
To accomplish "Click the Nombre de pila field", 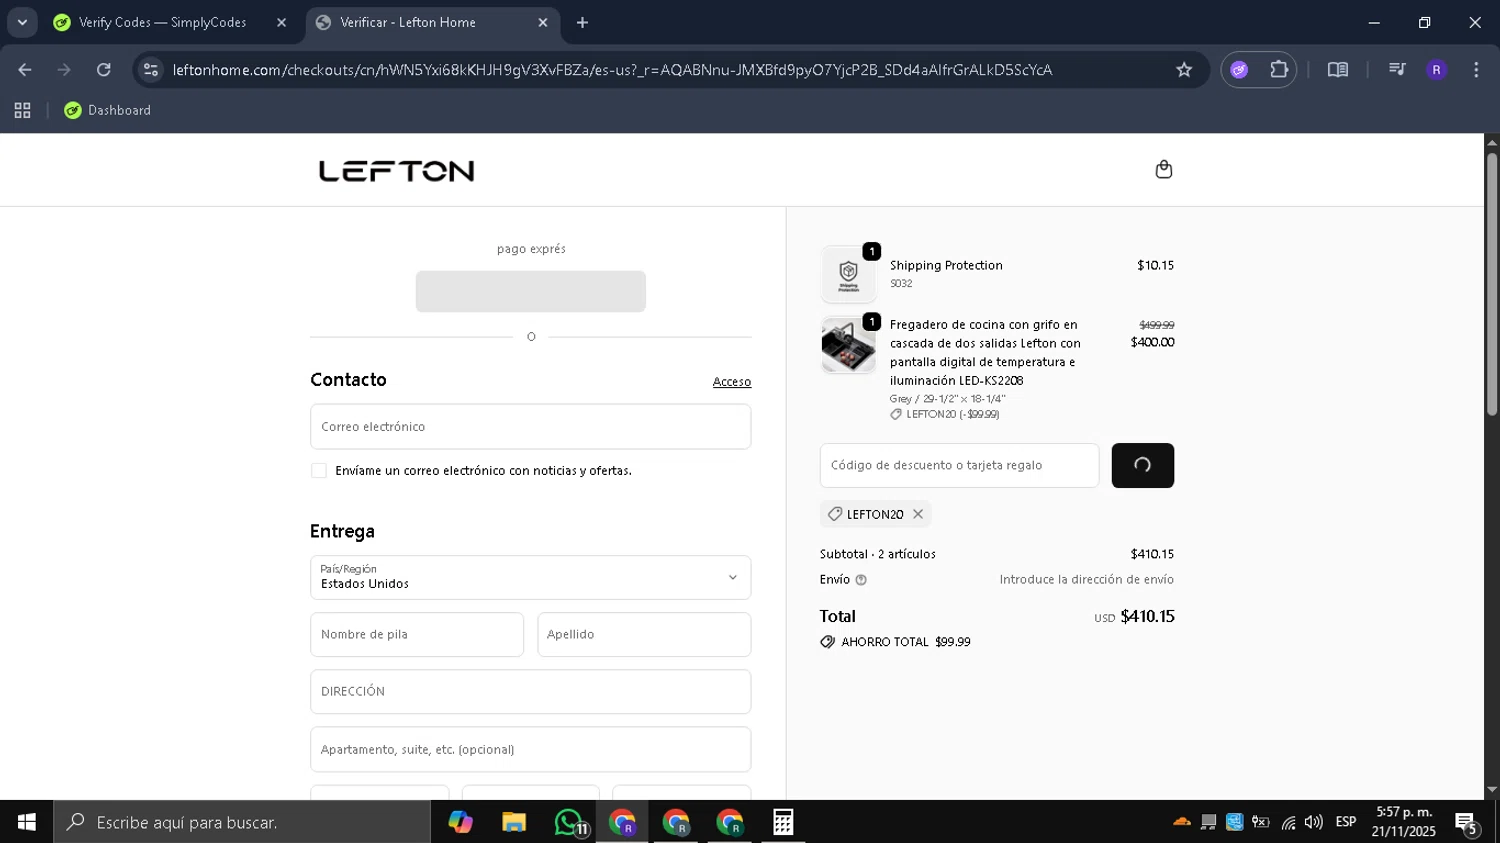I will point(417,635).
